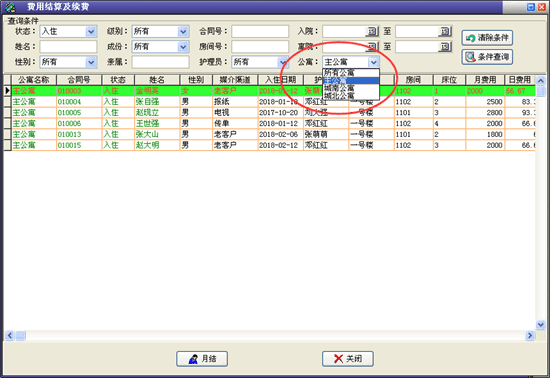Screen dimensions: 550x378
Task: Click the name cell 王世强
Action: [157, 123]
